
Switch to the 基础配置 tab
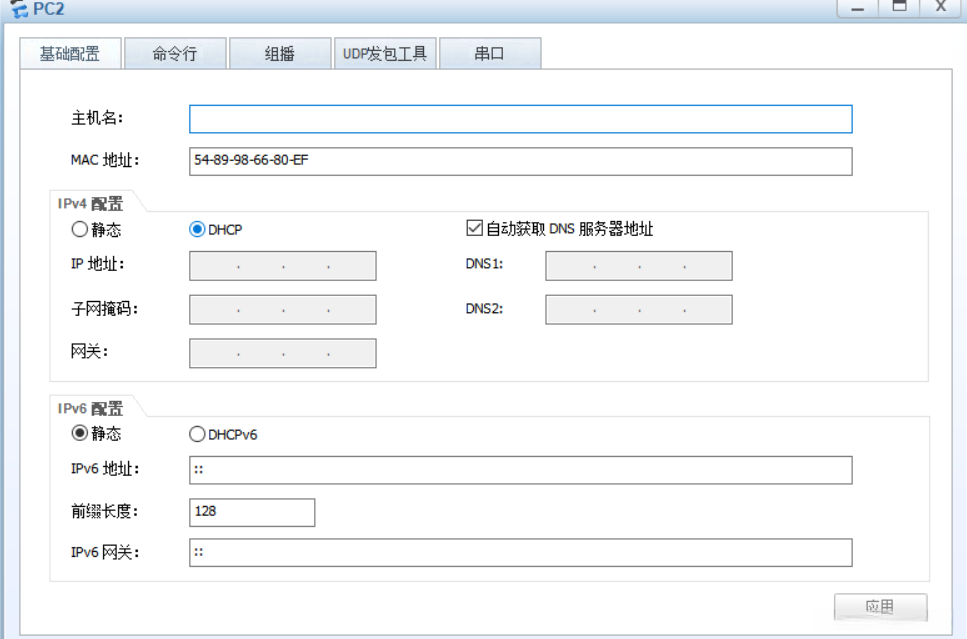(70, 54)
